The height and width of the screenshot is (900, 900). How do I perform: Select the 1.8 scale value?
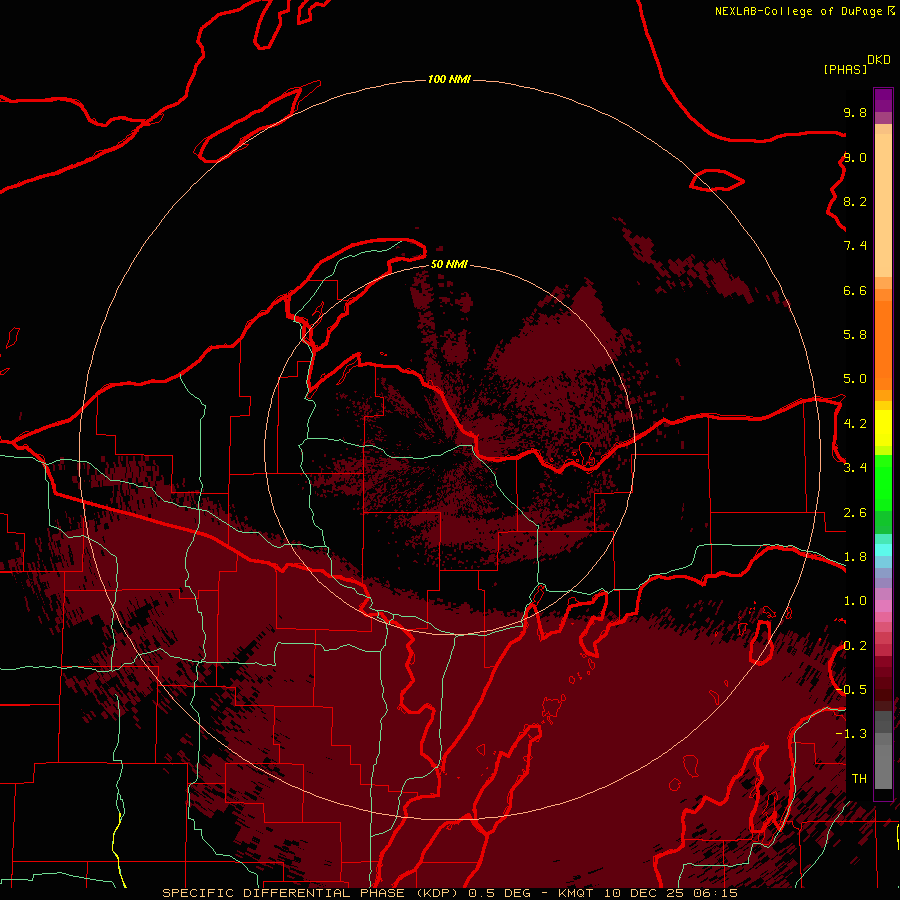click(x=855, y=557)
